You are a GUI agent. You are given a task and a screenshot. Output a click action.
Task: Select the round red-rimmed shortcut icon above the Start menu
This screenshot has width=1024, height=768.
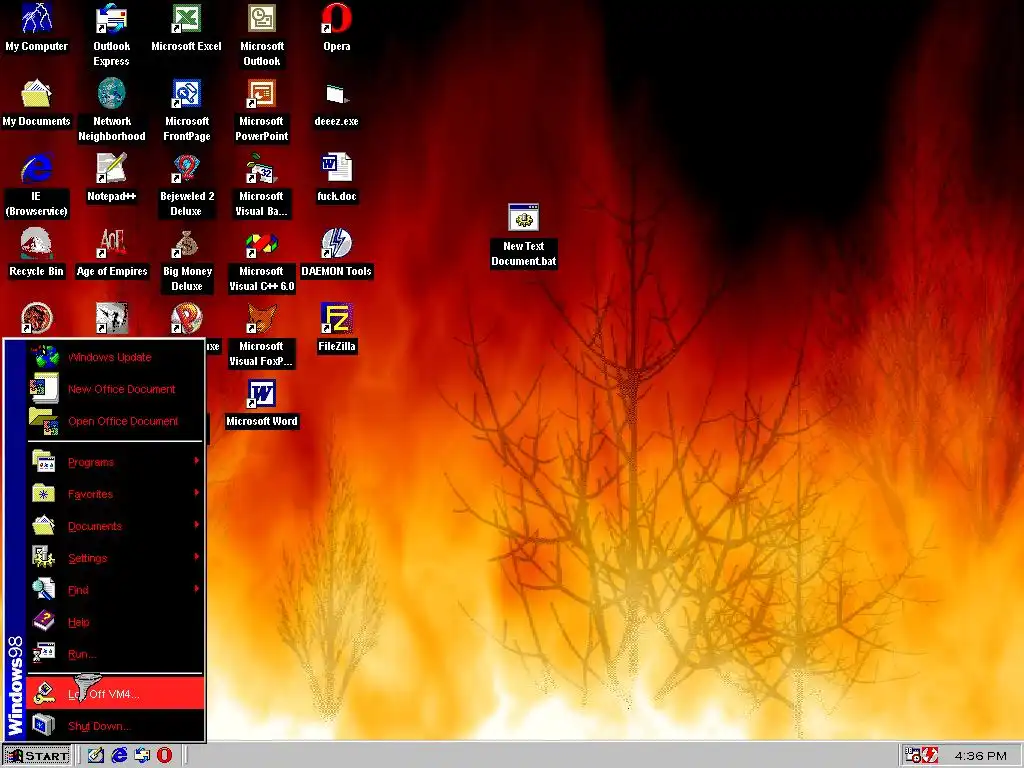click(36, 318)
